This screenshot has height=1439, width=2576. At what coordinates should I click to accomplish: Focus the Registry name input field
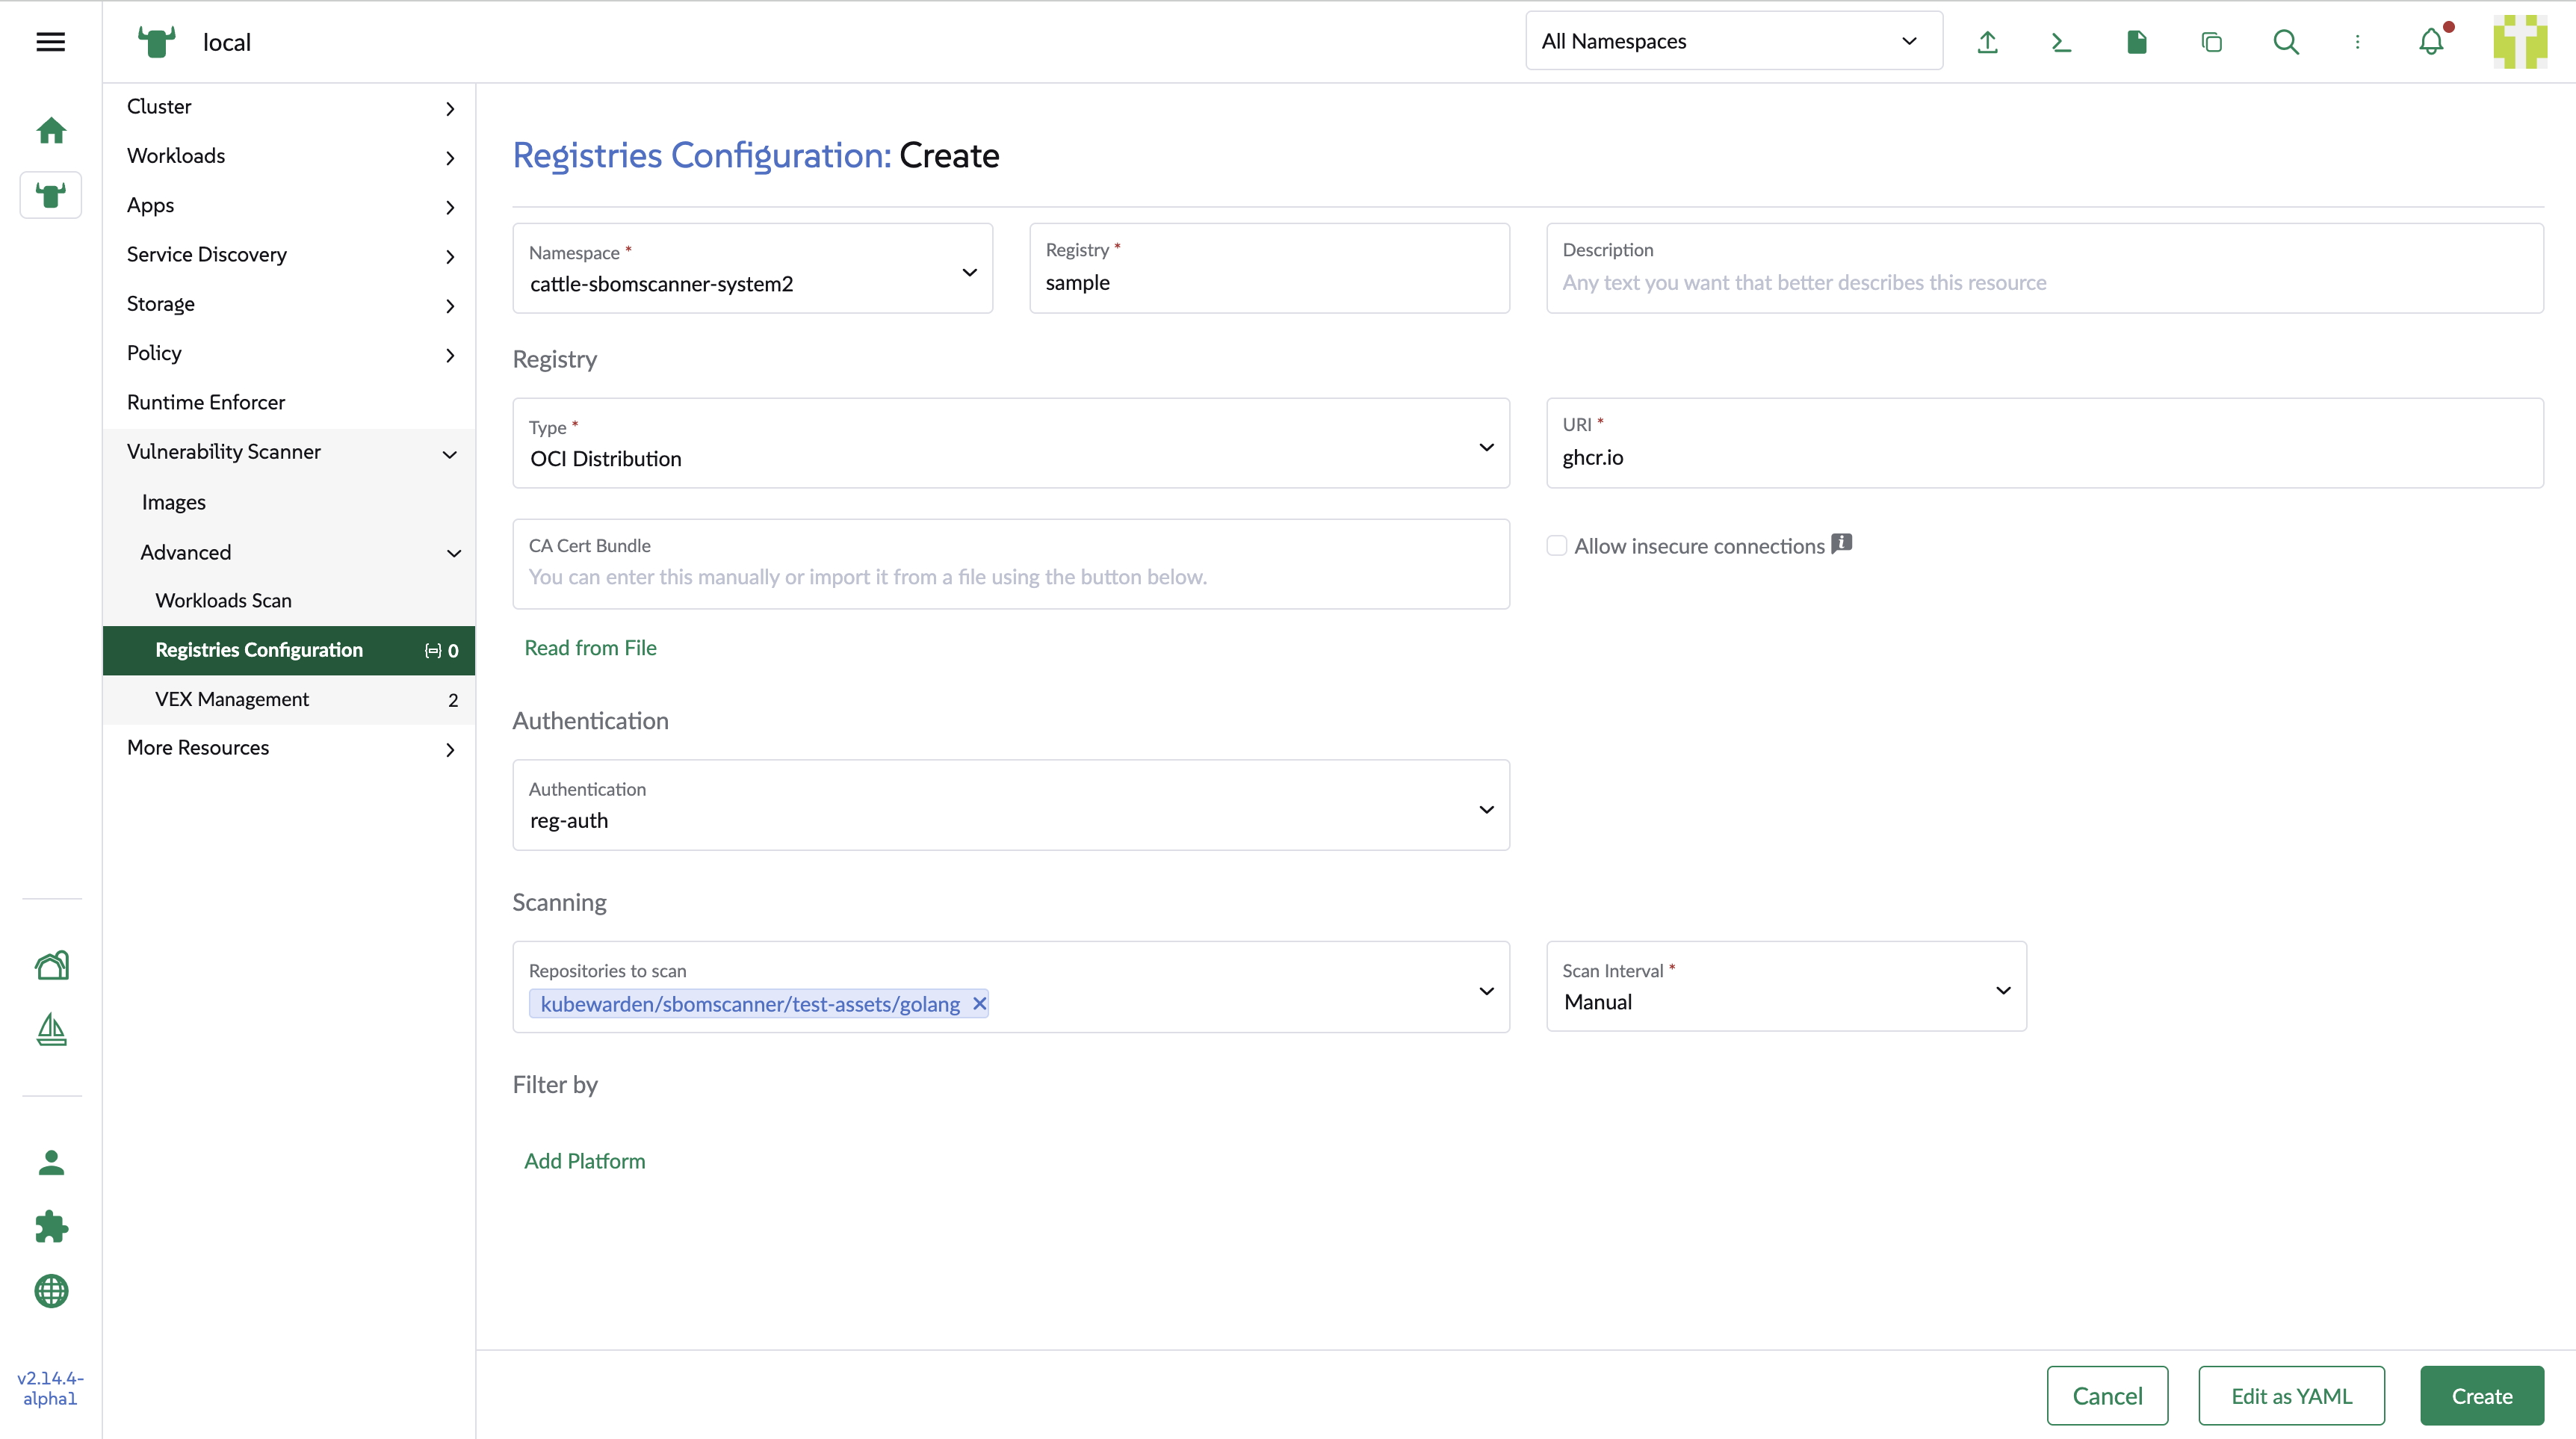pos(1269,268)
